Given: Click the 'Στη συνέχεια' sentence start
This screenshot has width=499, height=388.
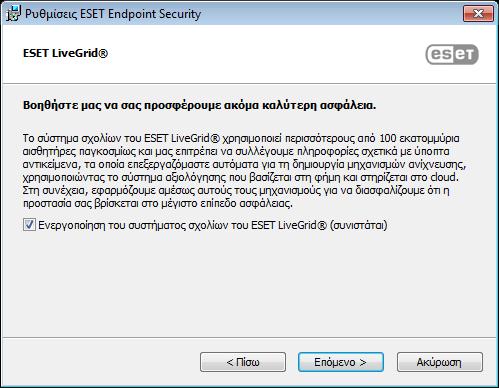Looking at the screenshot, I should [55, 190].
